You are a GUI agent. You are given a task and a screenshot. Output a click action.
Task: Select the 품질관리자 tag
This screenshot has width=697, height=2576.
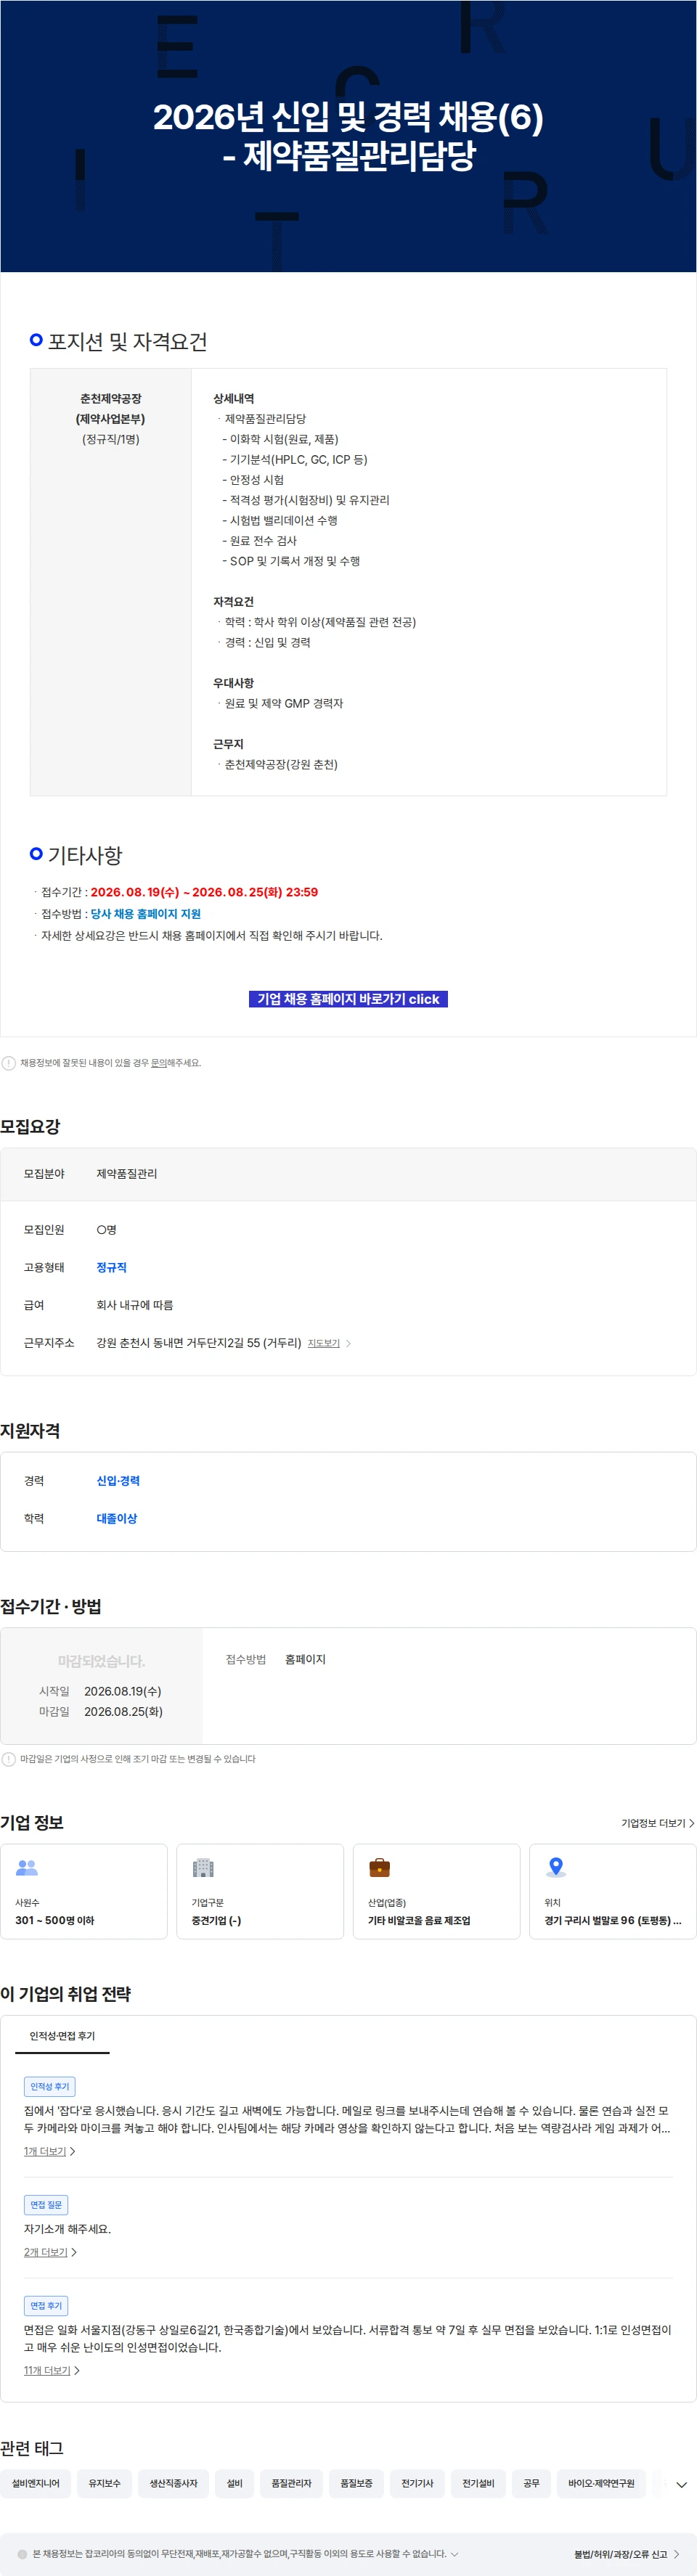[291, 2483]
